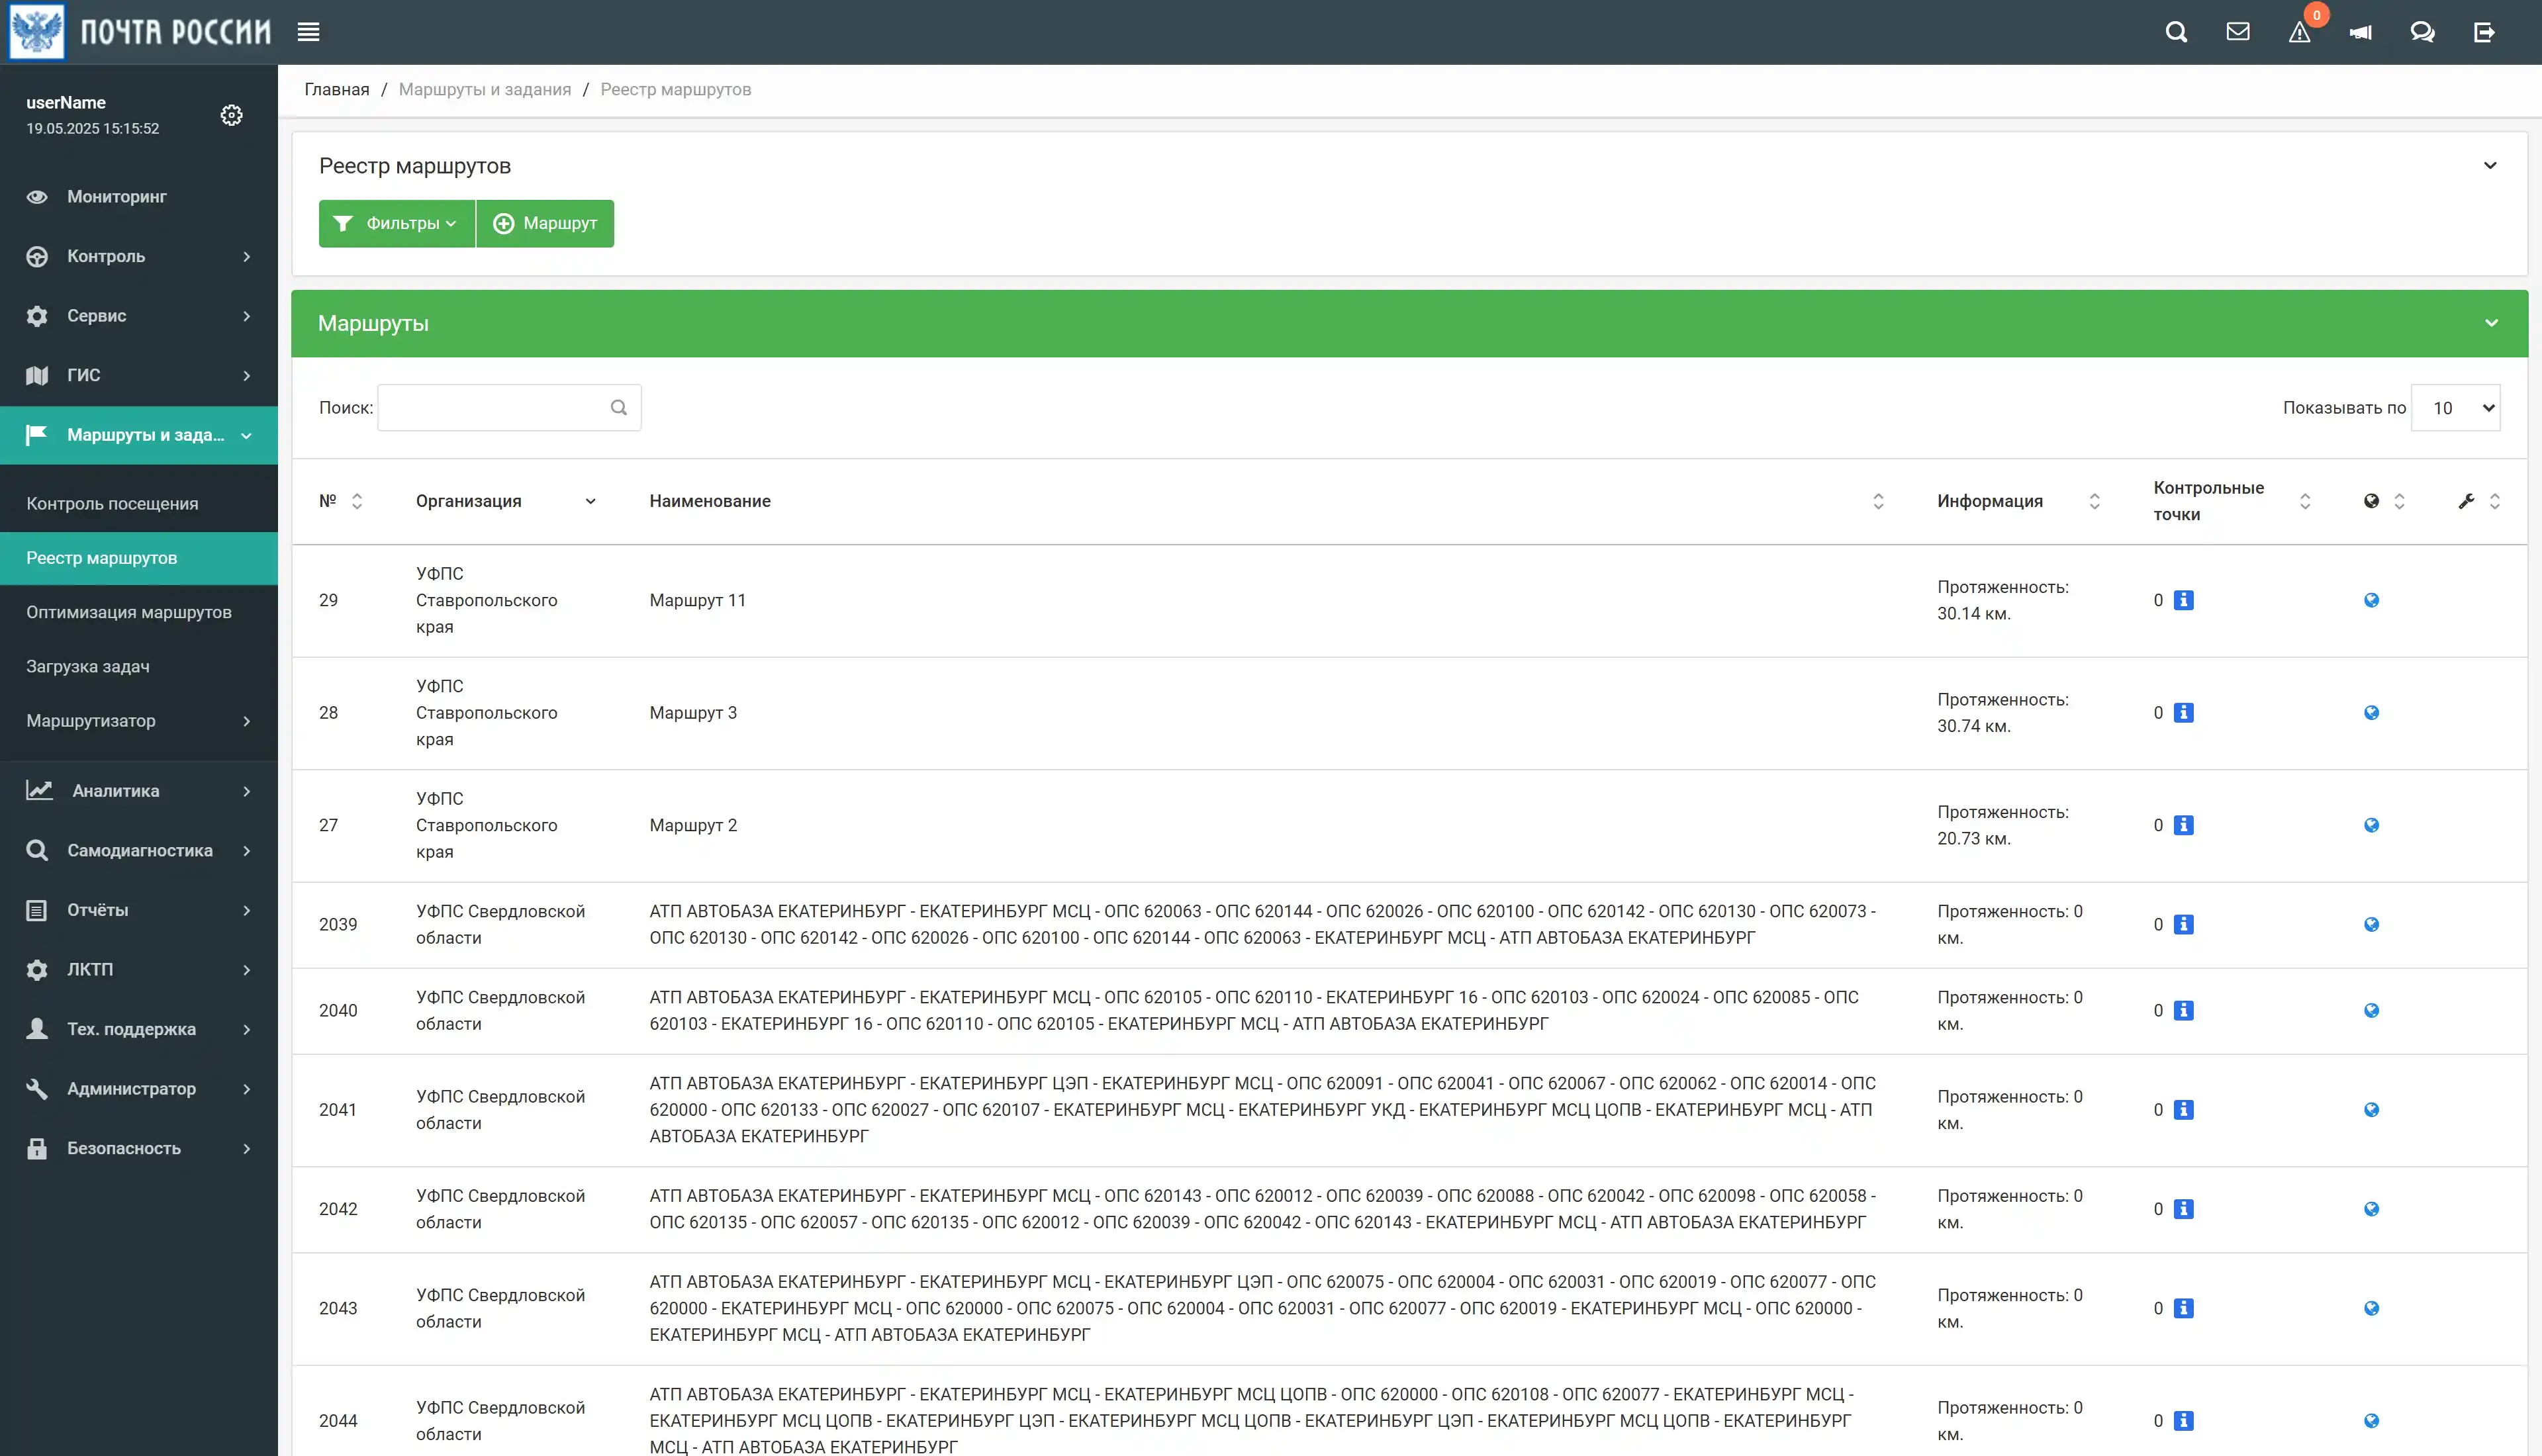The height and width of the screenshot is (1456, 2542).
Task: Click the green Маршрут add button
Action: 545,223
